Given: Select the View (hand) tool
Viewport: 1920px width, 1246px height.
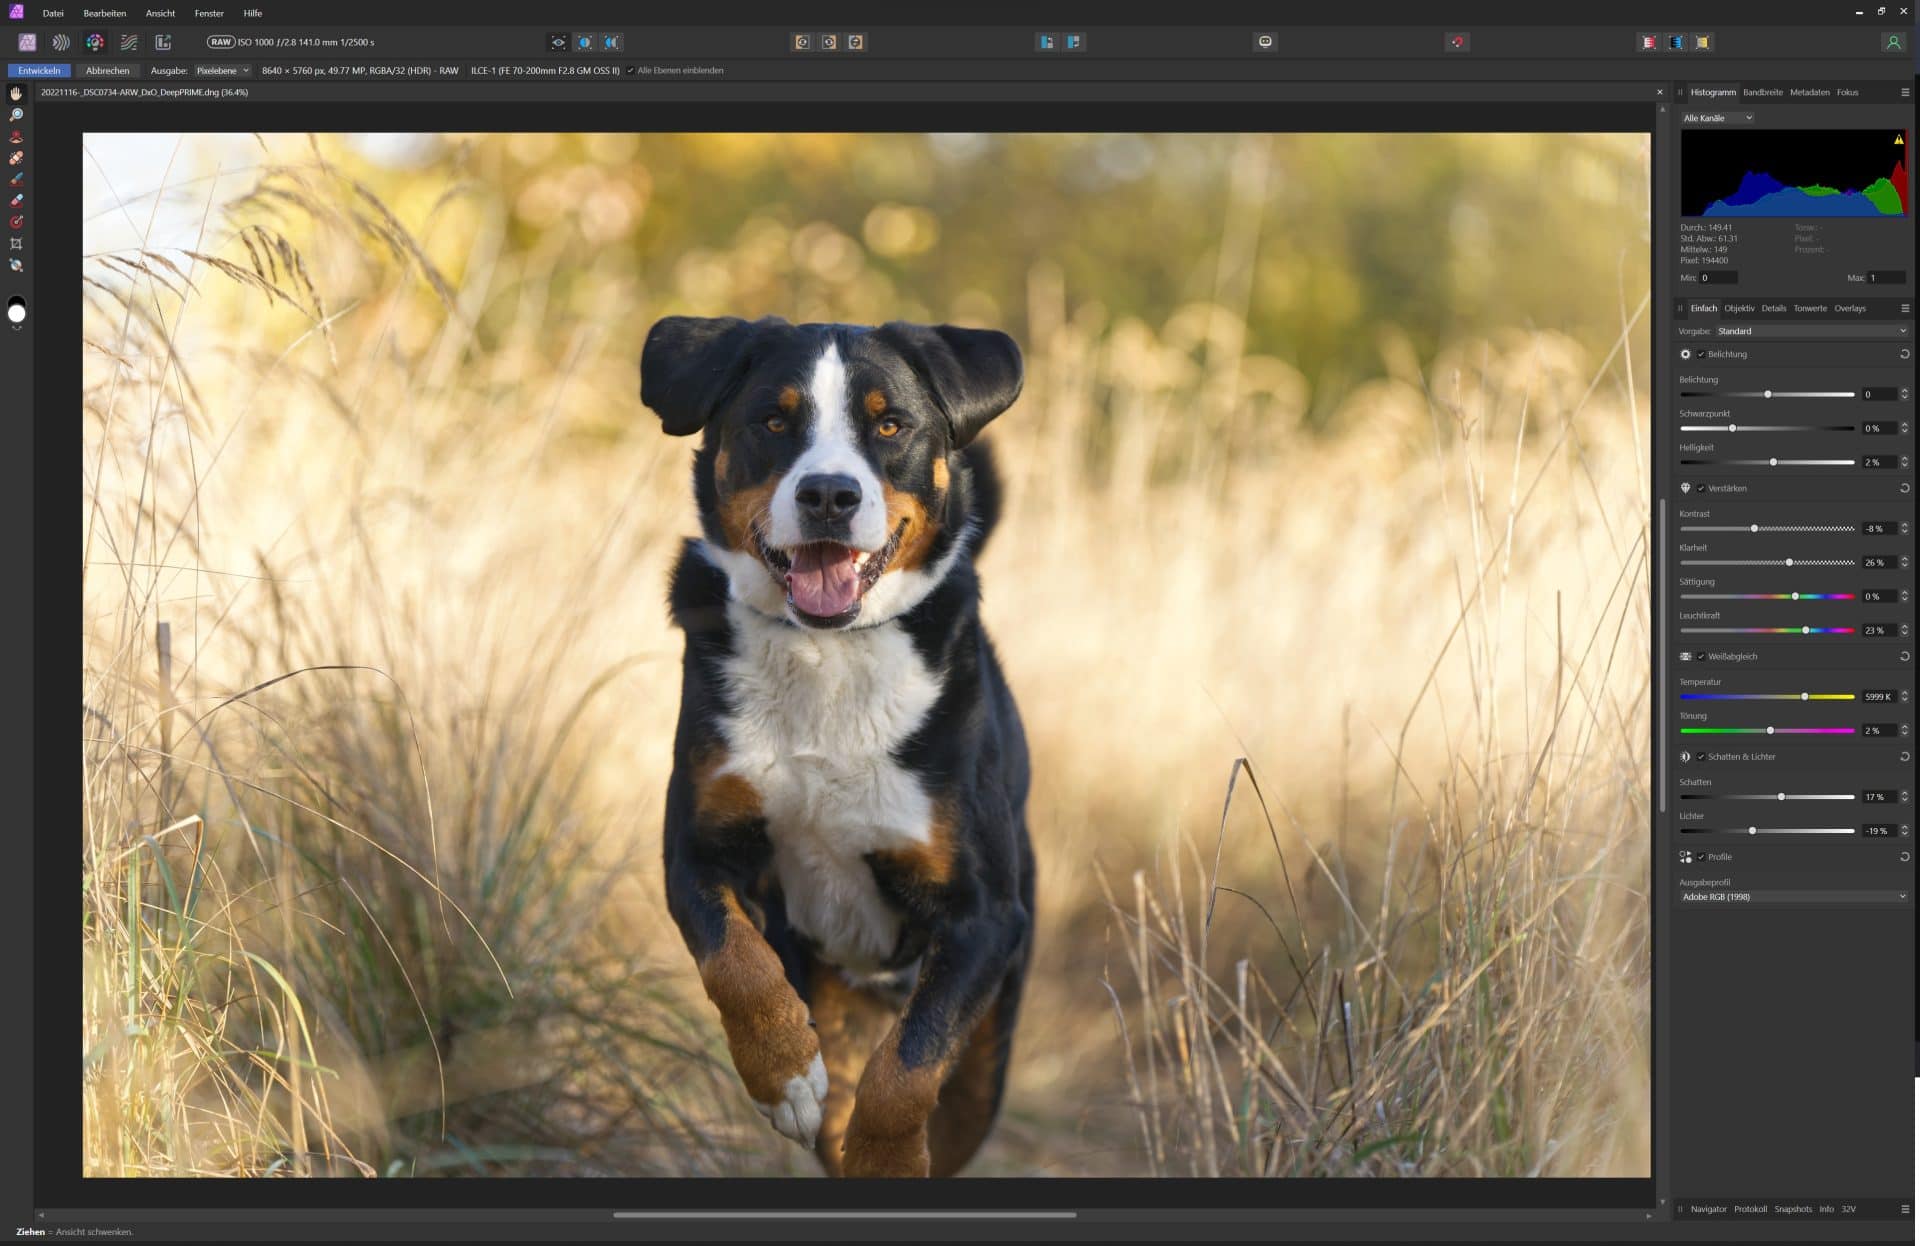Looking at the screenshot, I should tap(16, 93).
